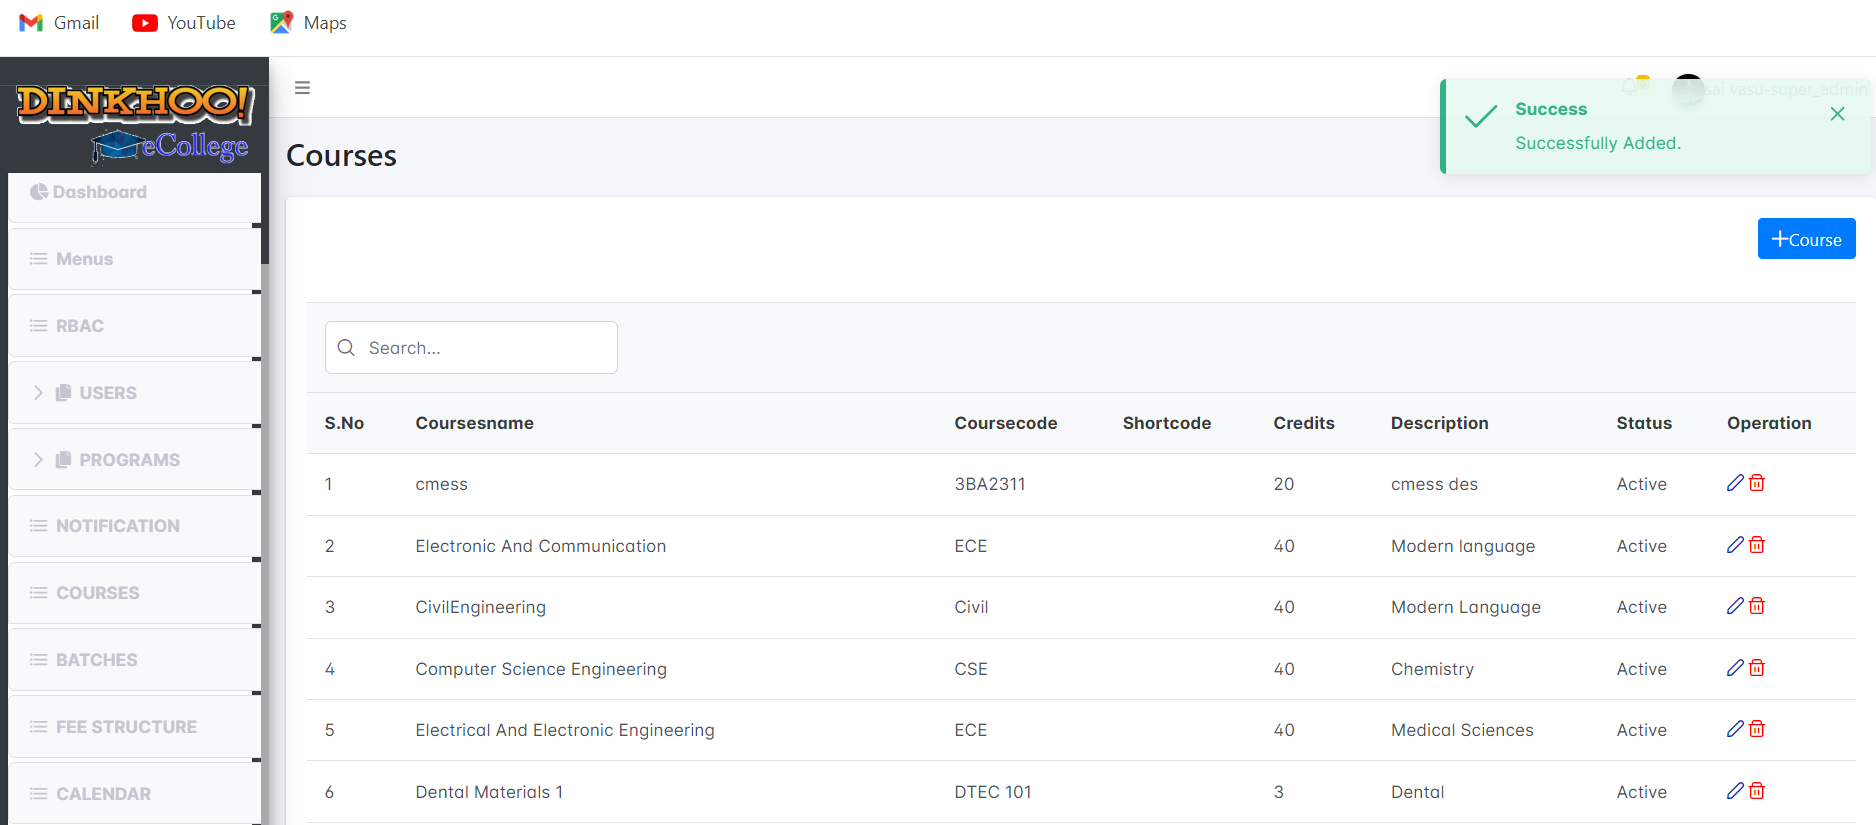Click the Status column header
The width and height of the screenshot is (1876, 825).
click(x=1643, y=423)
